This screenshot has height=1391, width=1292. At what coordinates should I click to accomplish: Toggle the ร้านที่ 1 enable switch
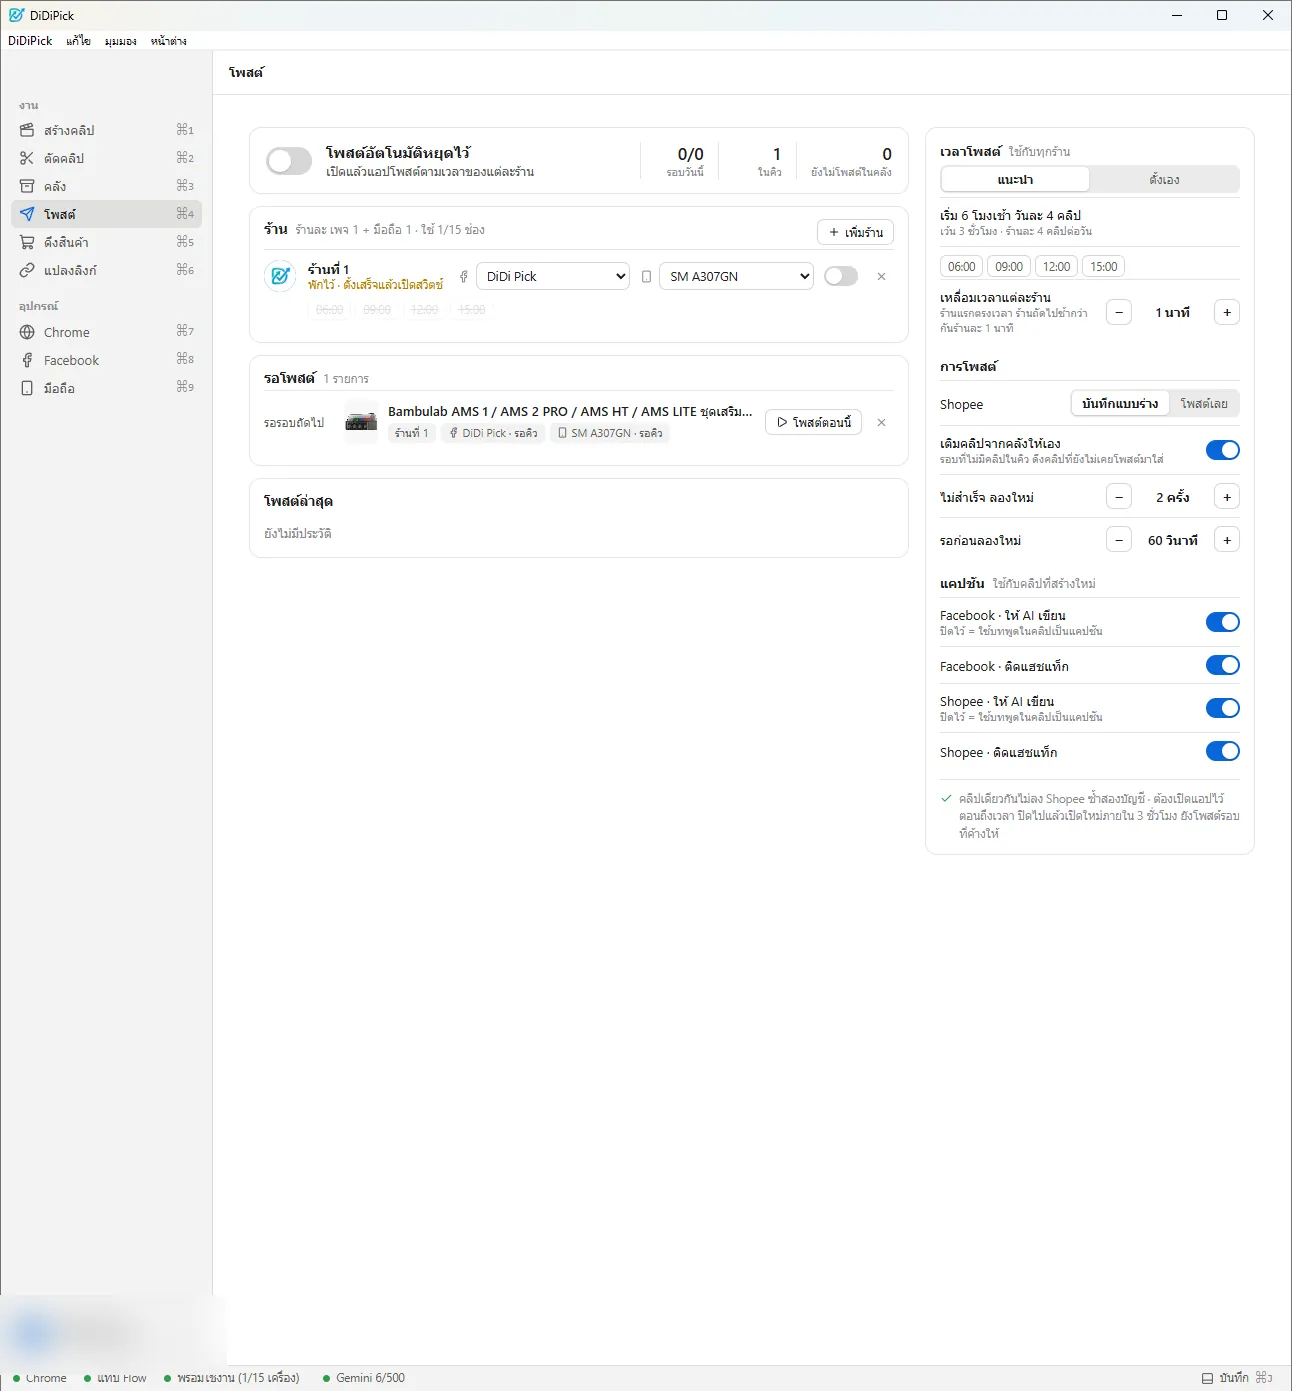(x=841, y=276)
